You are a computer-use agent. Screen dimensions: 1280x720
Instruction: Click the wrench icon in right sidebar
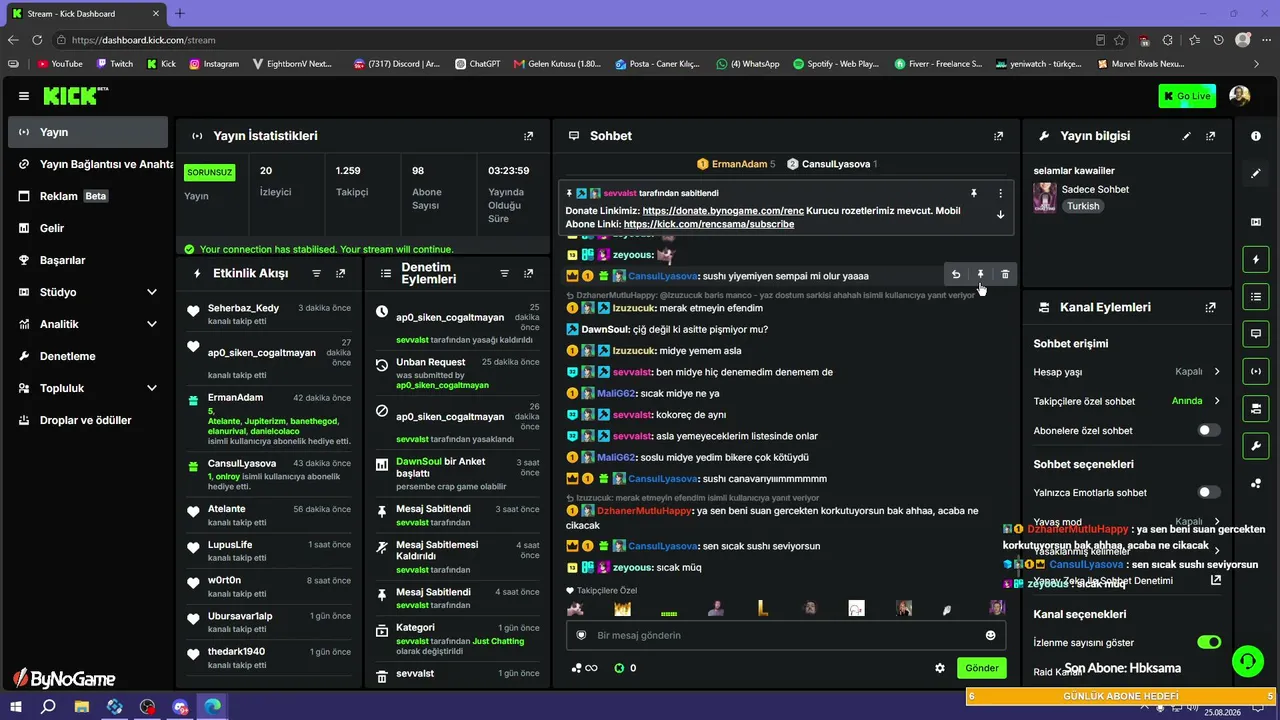(1256, 445)
